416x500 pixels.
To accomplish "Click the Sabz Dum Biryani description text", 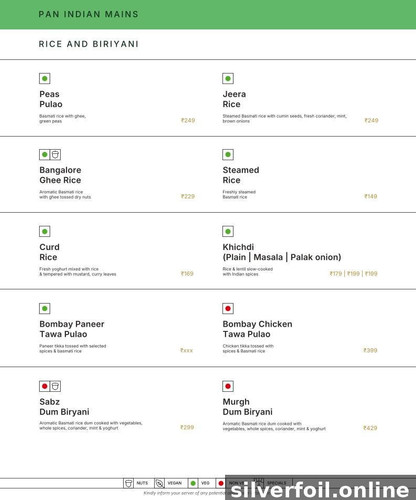I will click(x=91, y=425).
